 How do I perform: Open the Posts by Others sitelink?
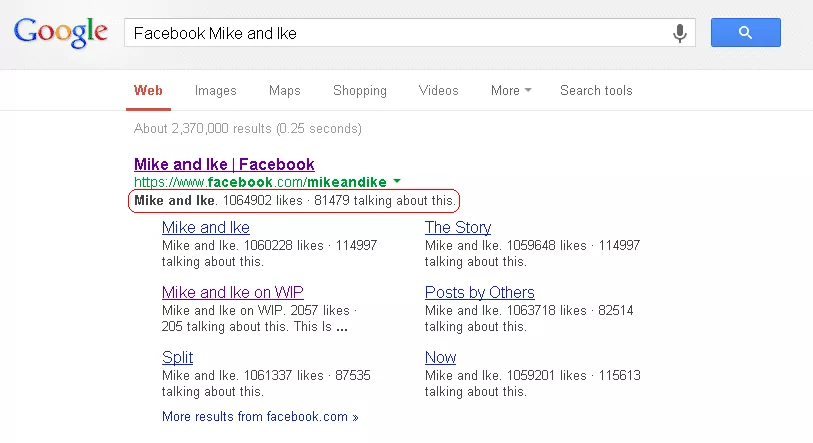point(480,292)
